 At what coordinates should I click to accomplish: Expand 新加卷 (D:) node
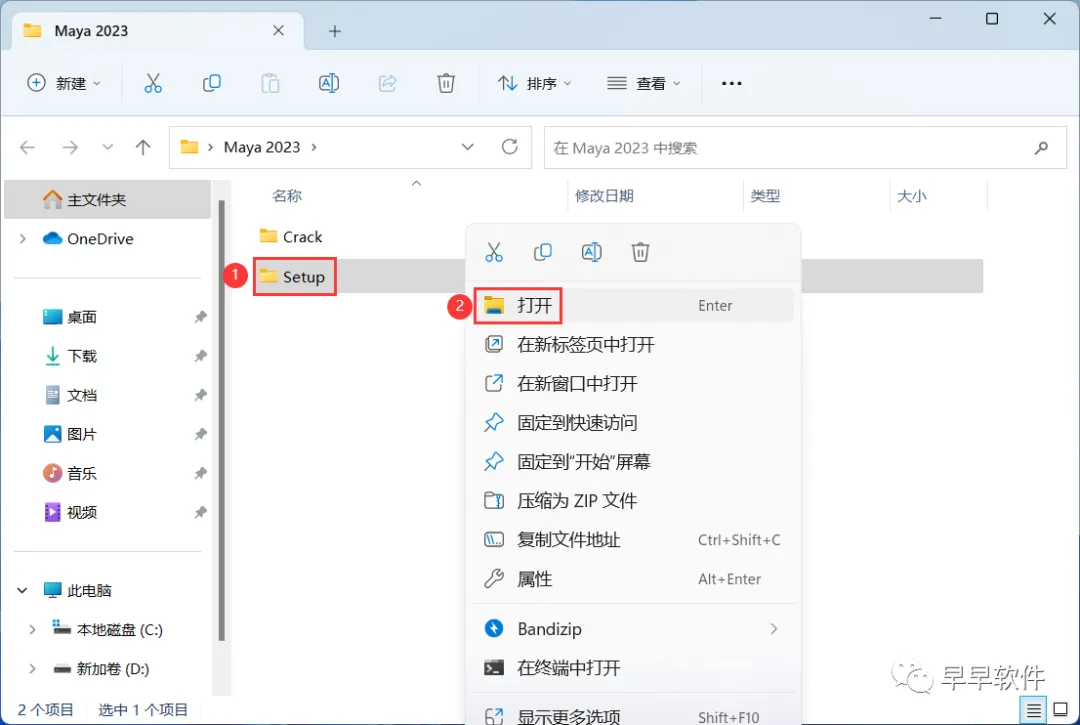(x=32, y=669)
